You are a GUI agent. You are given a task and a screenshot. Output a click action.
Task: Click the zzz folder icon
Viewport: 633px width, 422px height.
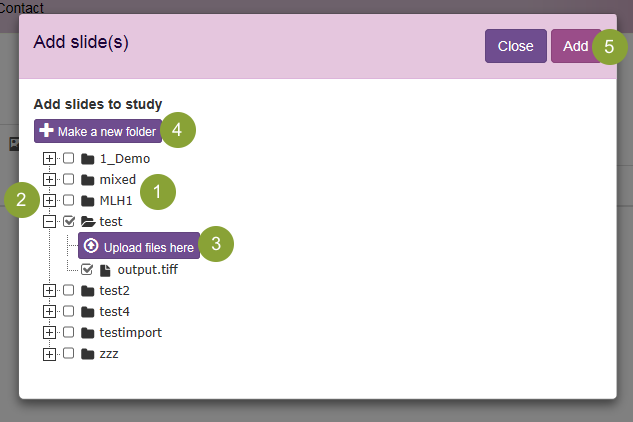pos(87,354)
